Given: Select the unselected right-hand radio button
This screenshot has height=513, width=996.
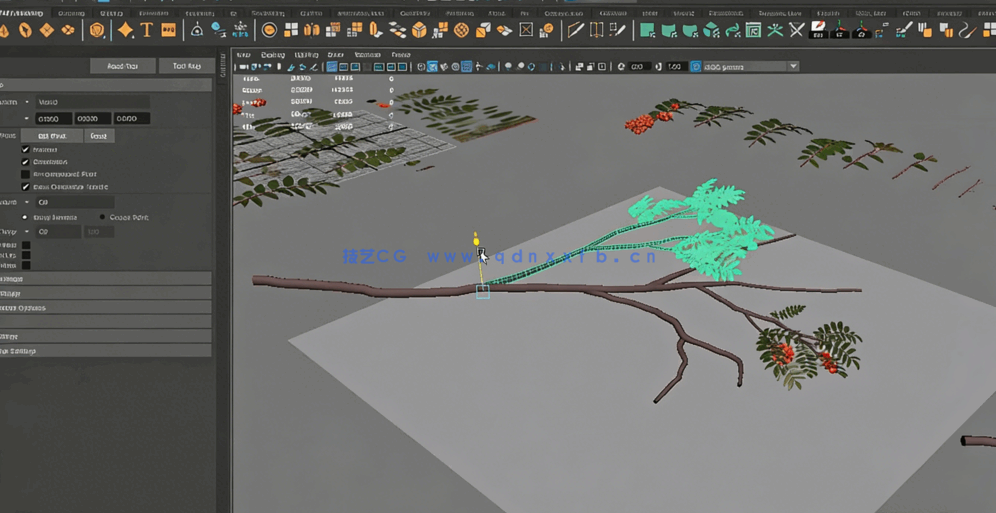Looking at the screenshot, I should [102, 217].
